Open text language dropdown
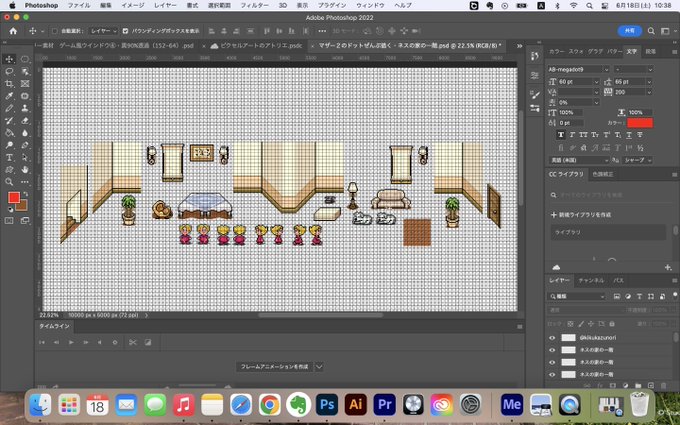 [579, 160]
